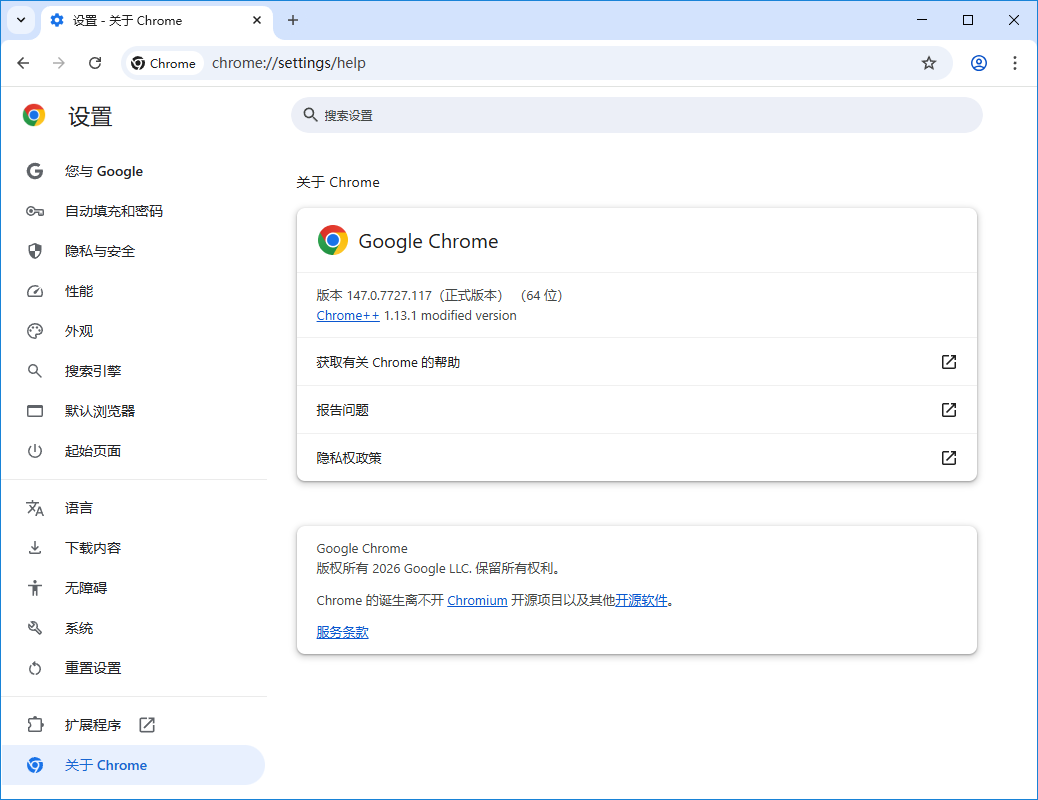Screen dimensions: 1038x800
Task: Open a new tab with the plus button
Action: coord(293,20)
